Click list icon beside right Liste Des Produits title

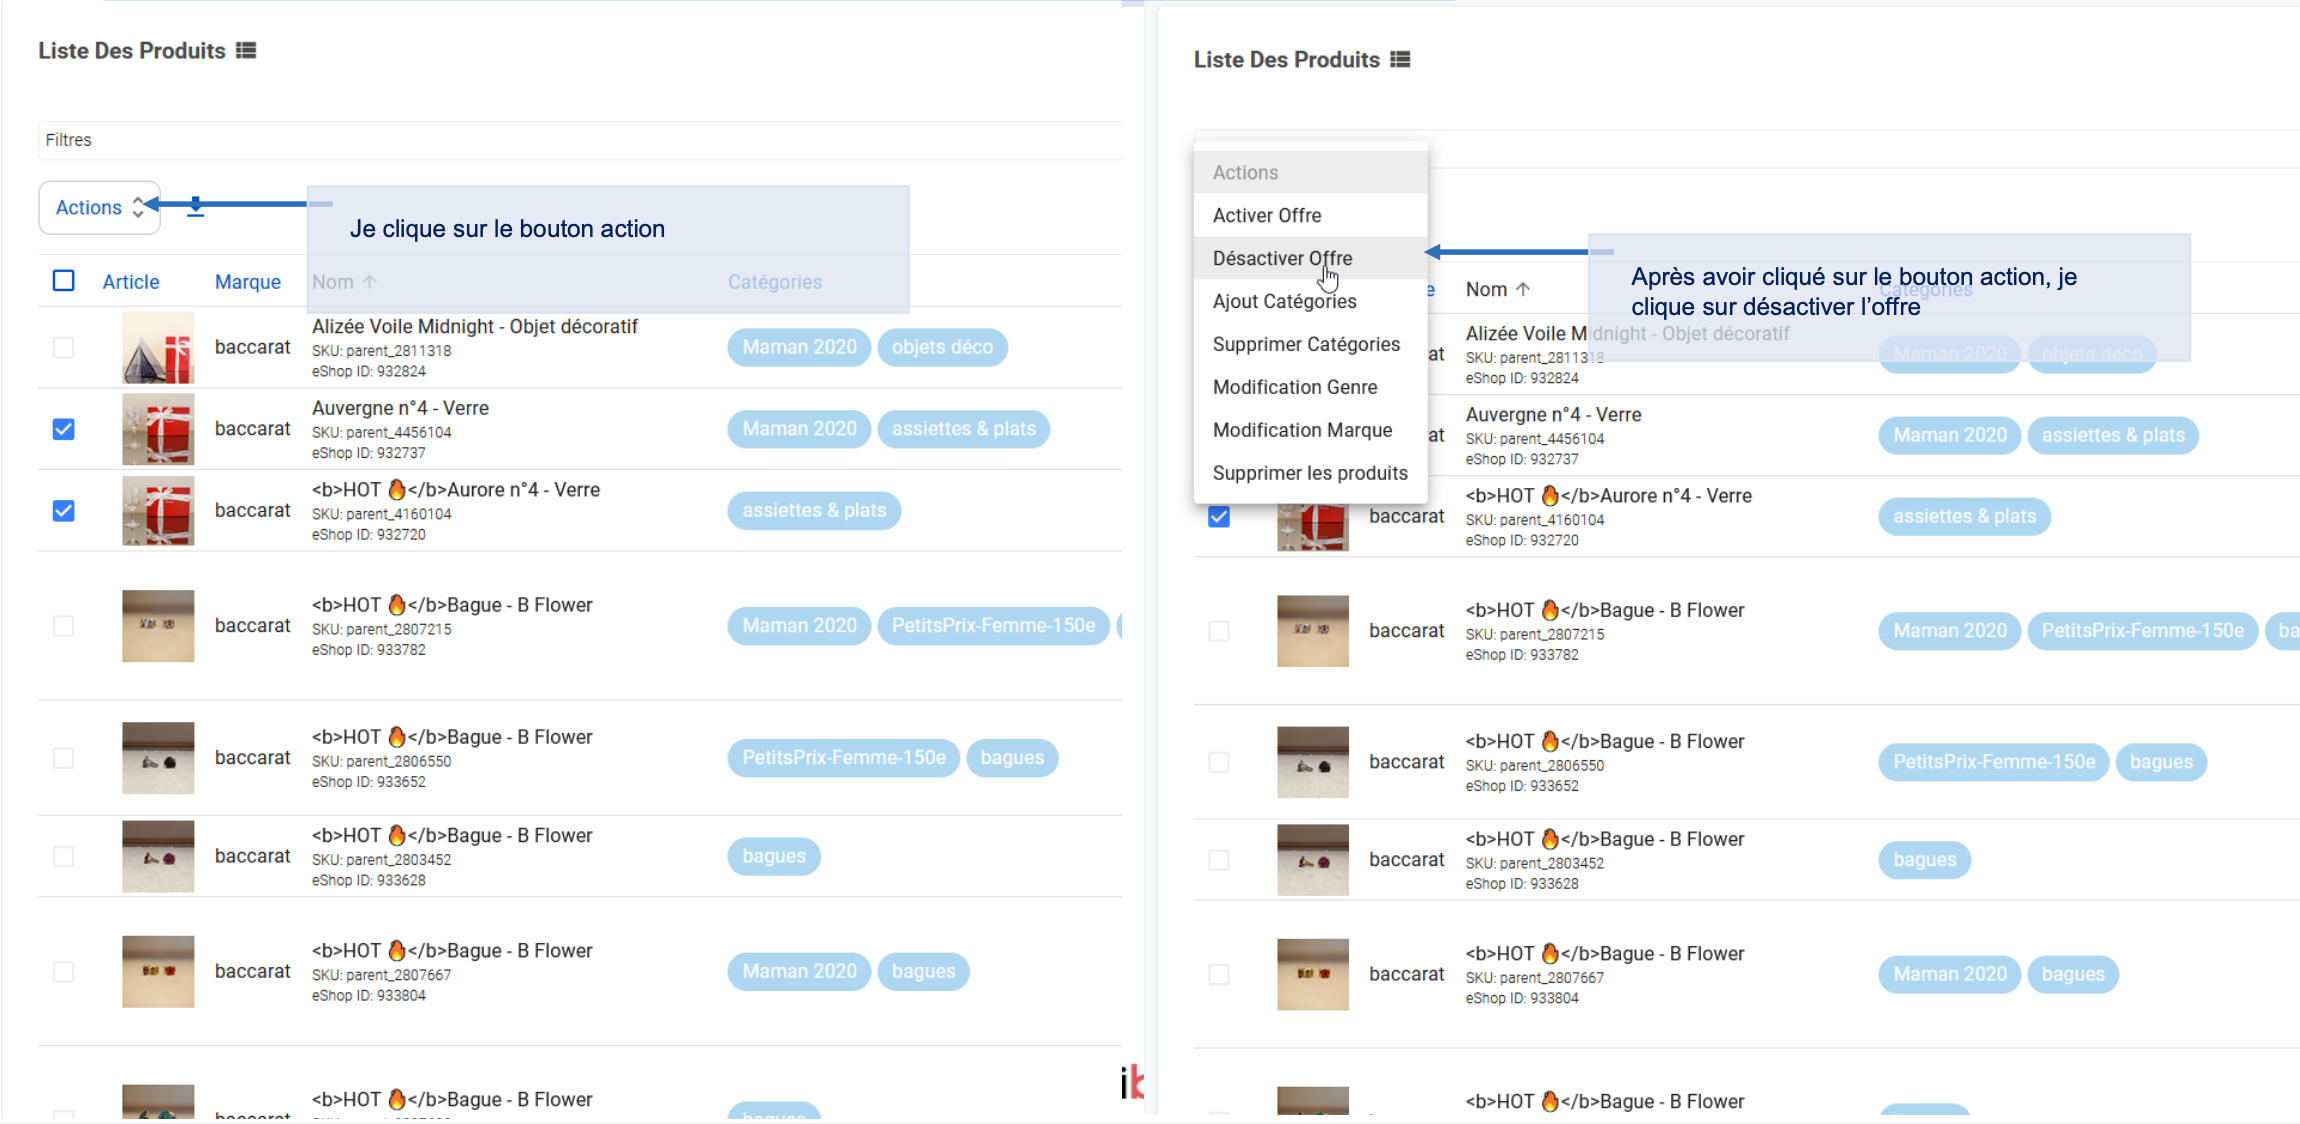[1400, 59]
